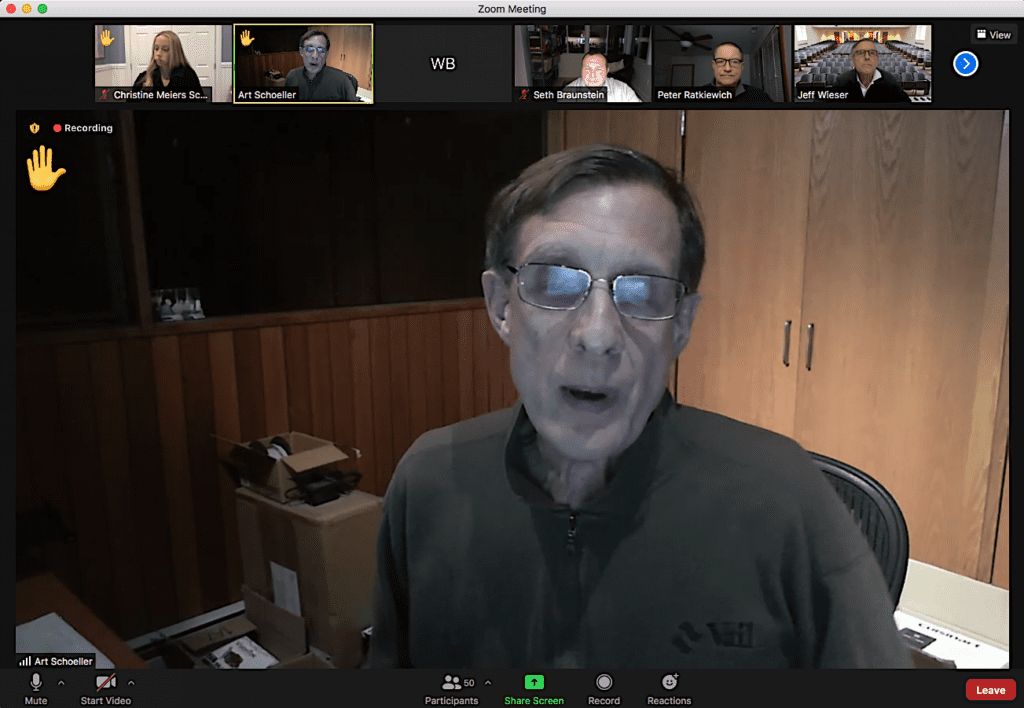This screenshot has width=1024, height=708.
Task: Click the encryption shield icon
Action: pyautogui.click(x=34, y=128)
